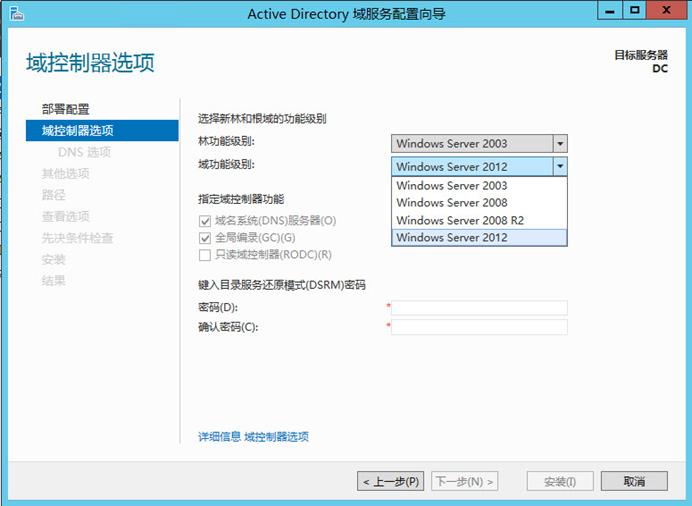The width and height of the screenshot is (692, 506).
Task: Select 其他选项 step in sidebar
Action: pos(66,173)
